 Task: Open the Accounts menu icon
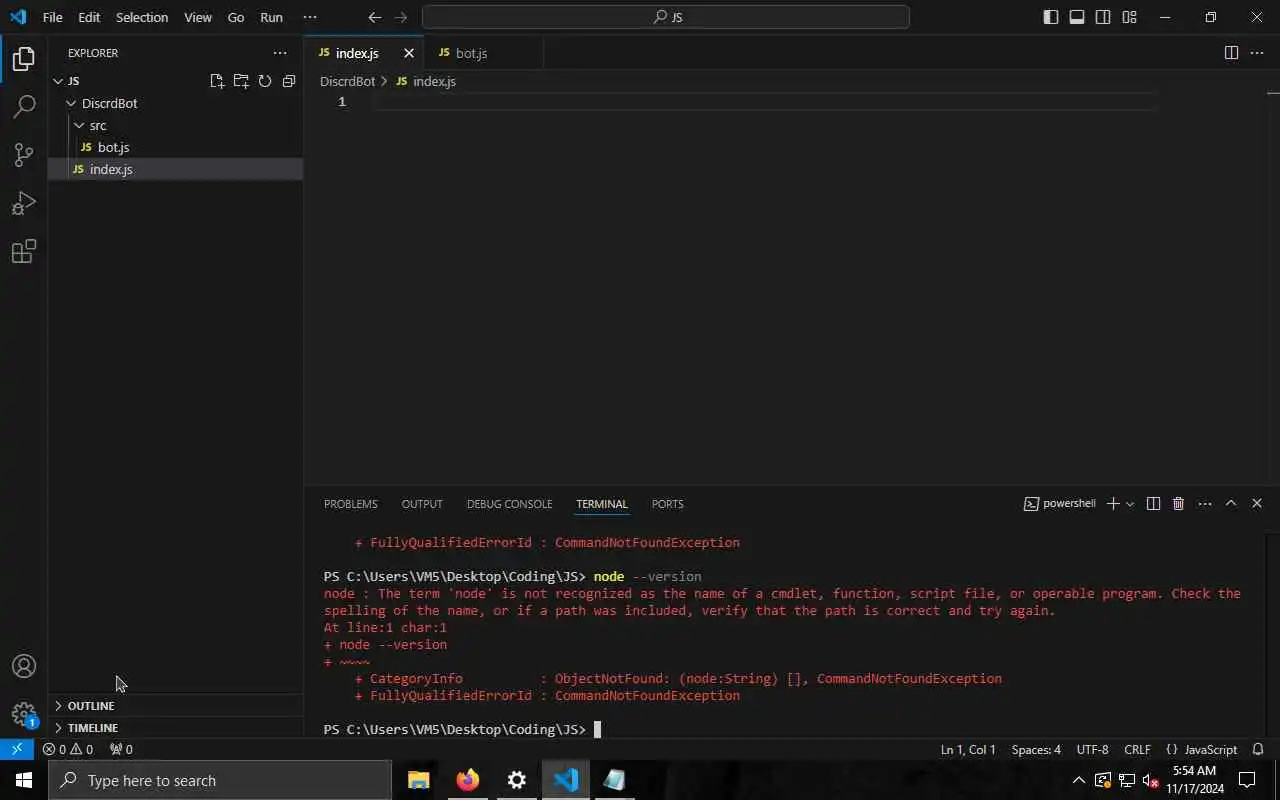coord(24,666)
